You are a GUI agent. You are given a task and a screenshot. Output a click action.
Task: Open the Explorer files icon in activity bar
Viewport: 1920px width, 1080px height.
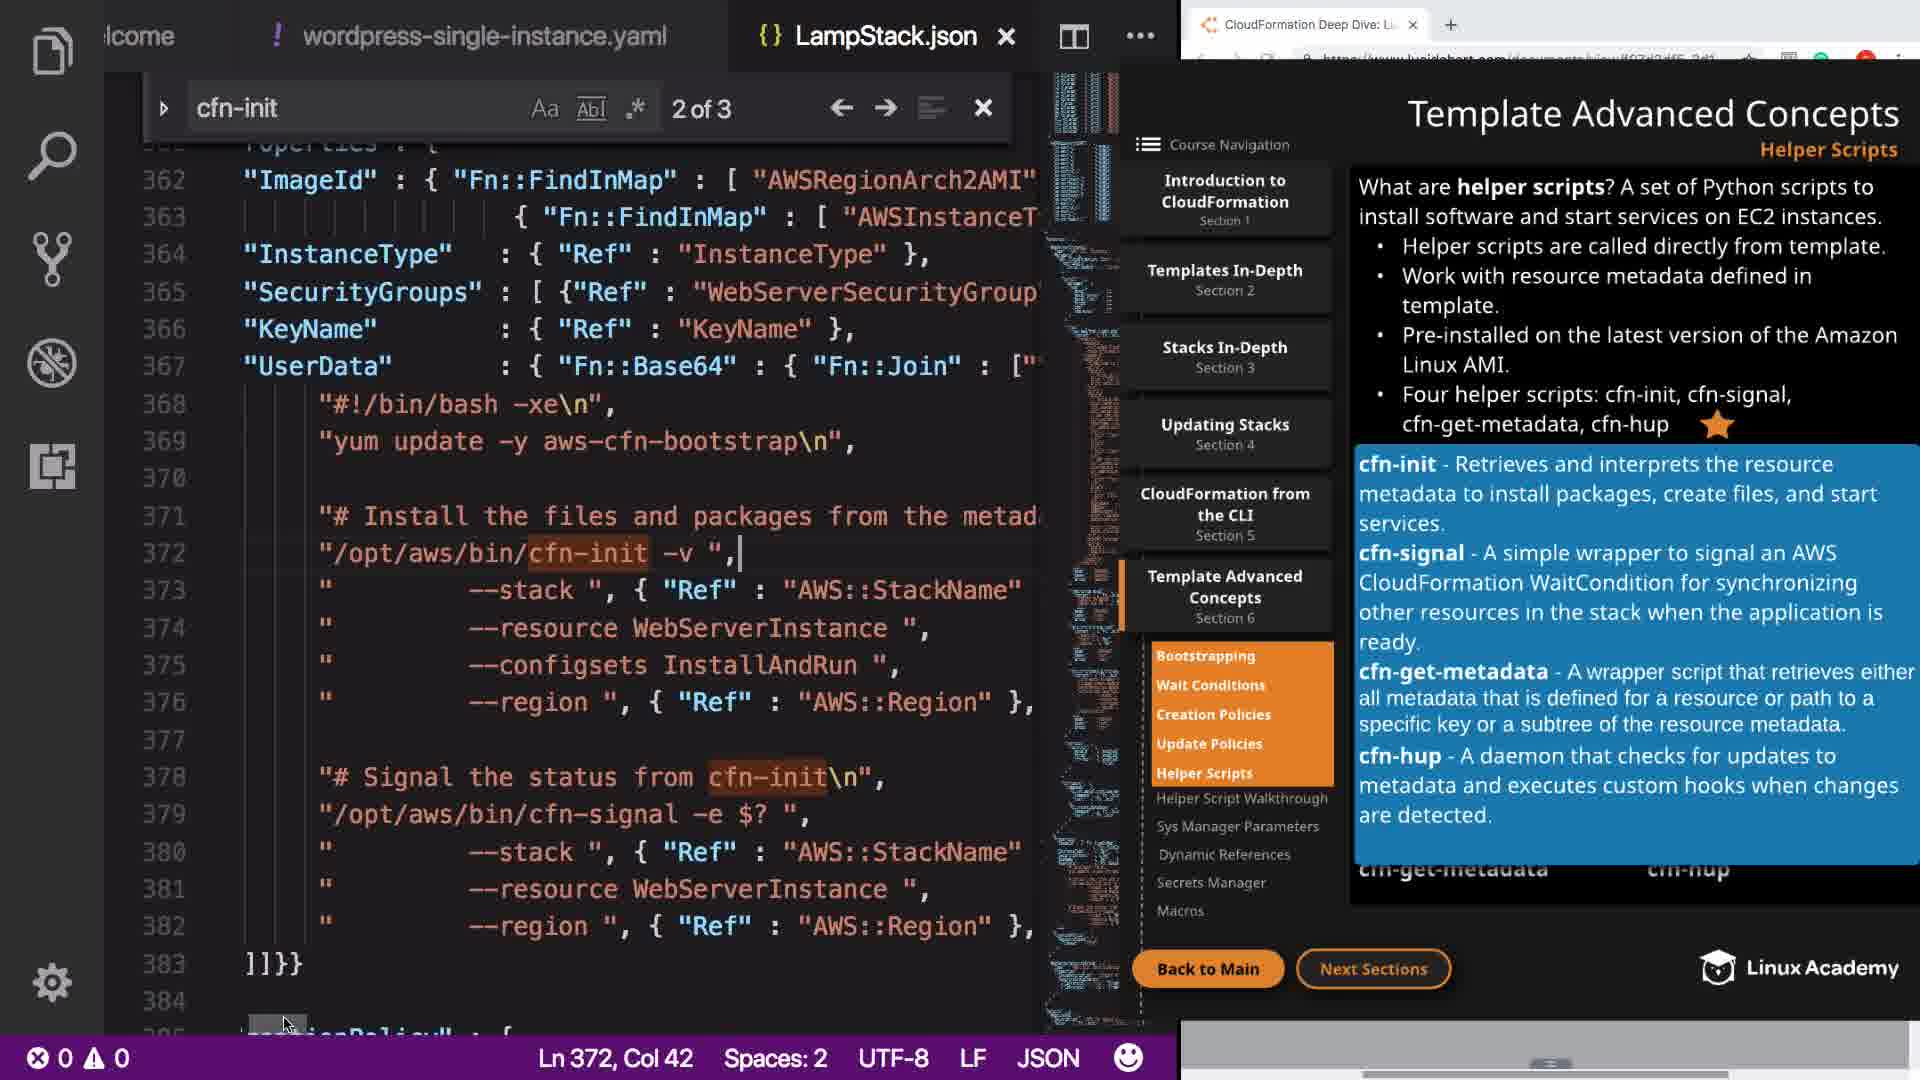pos(52,50)
